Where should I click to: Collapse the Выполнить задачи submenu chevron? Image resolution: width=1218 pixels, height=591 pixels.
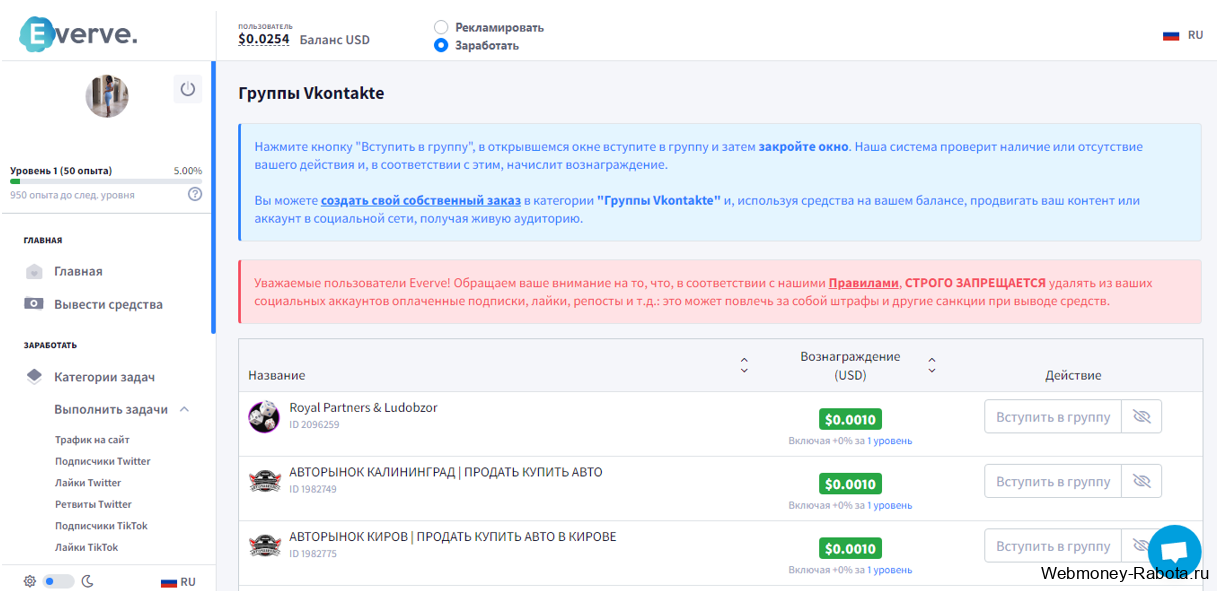click(184, 409)
